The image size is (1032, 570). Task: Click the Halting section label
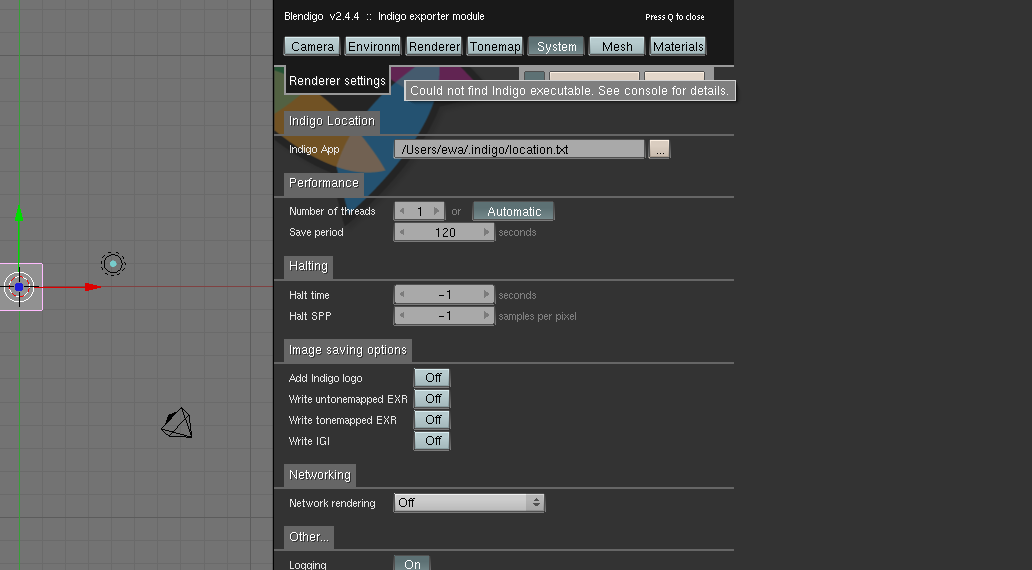tap(308, 266)
